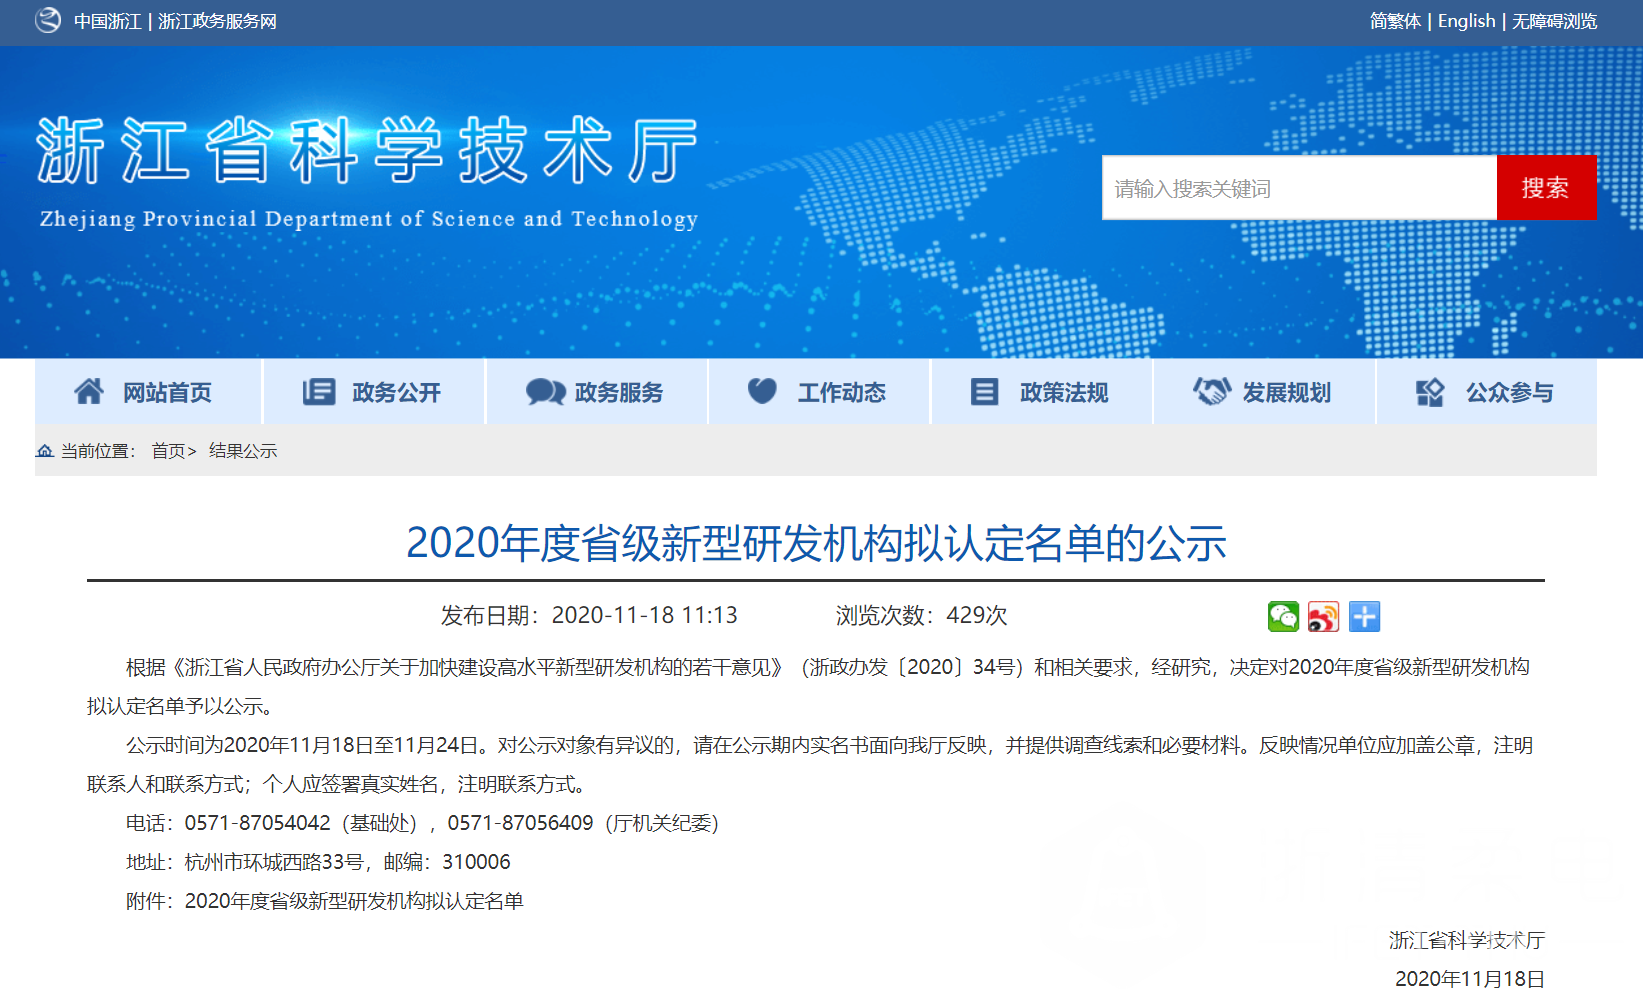
Task: Click the handshake icon for 发展规划
Action: pos(1211,392)
